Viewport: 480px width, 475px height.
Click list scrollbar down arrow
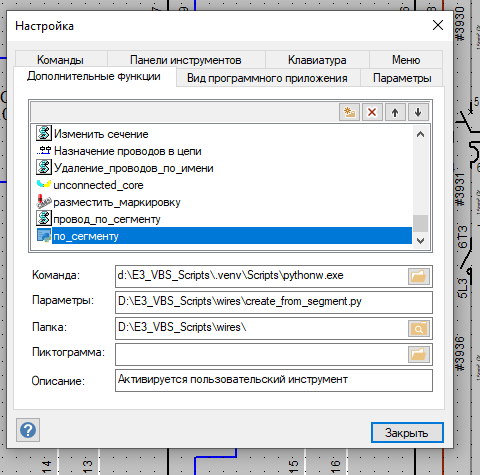tap(421, 240)
